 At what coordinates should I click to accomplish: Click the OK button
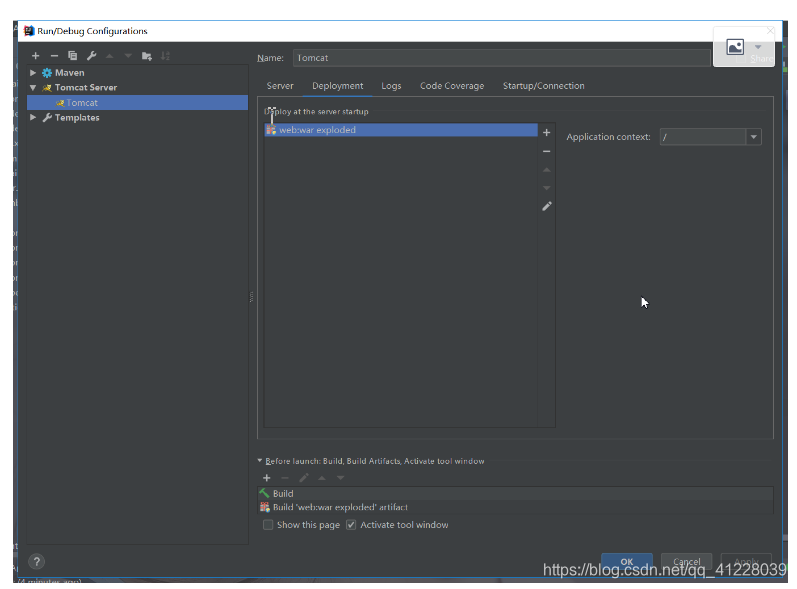[627, 562]
